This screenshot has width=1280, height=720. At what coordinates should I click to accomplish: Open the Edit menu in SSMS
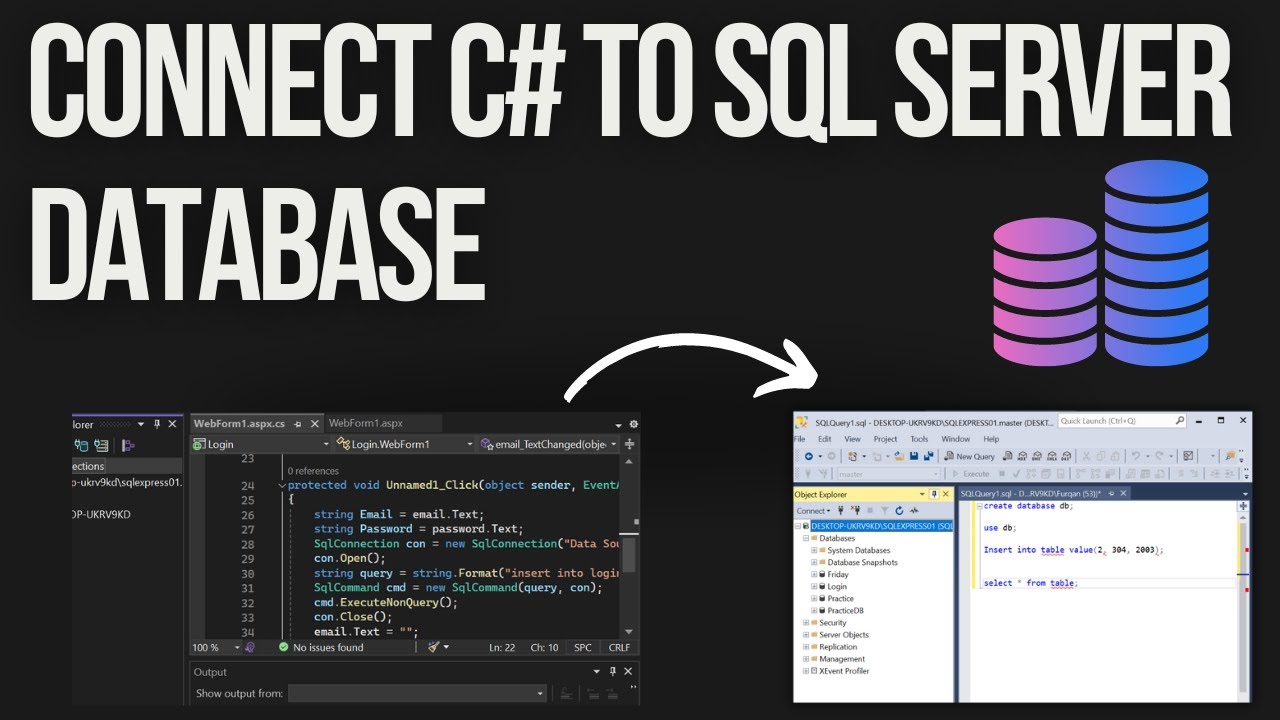coord(825,439)
